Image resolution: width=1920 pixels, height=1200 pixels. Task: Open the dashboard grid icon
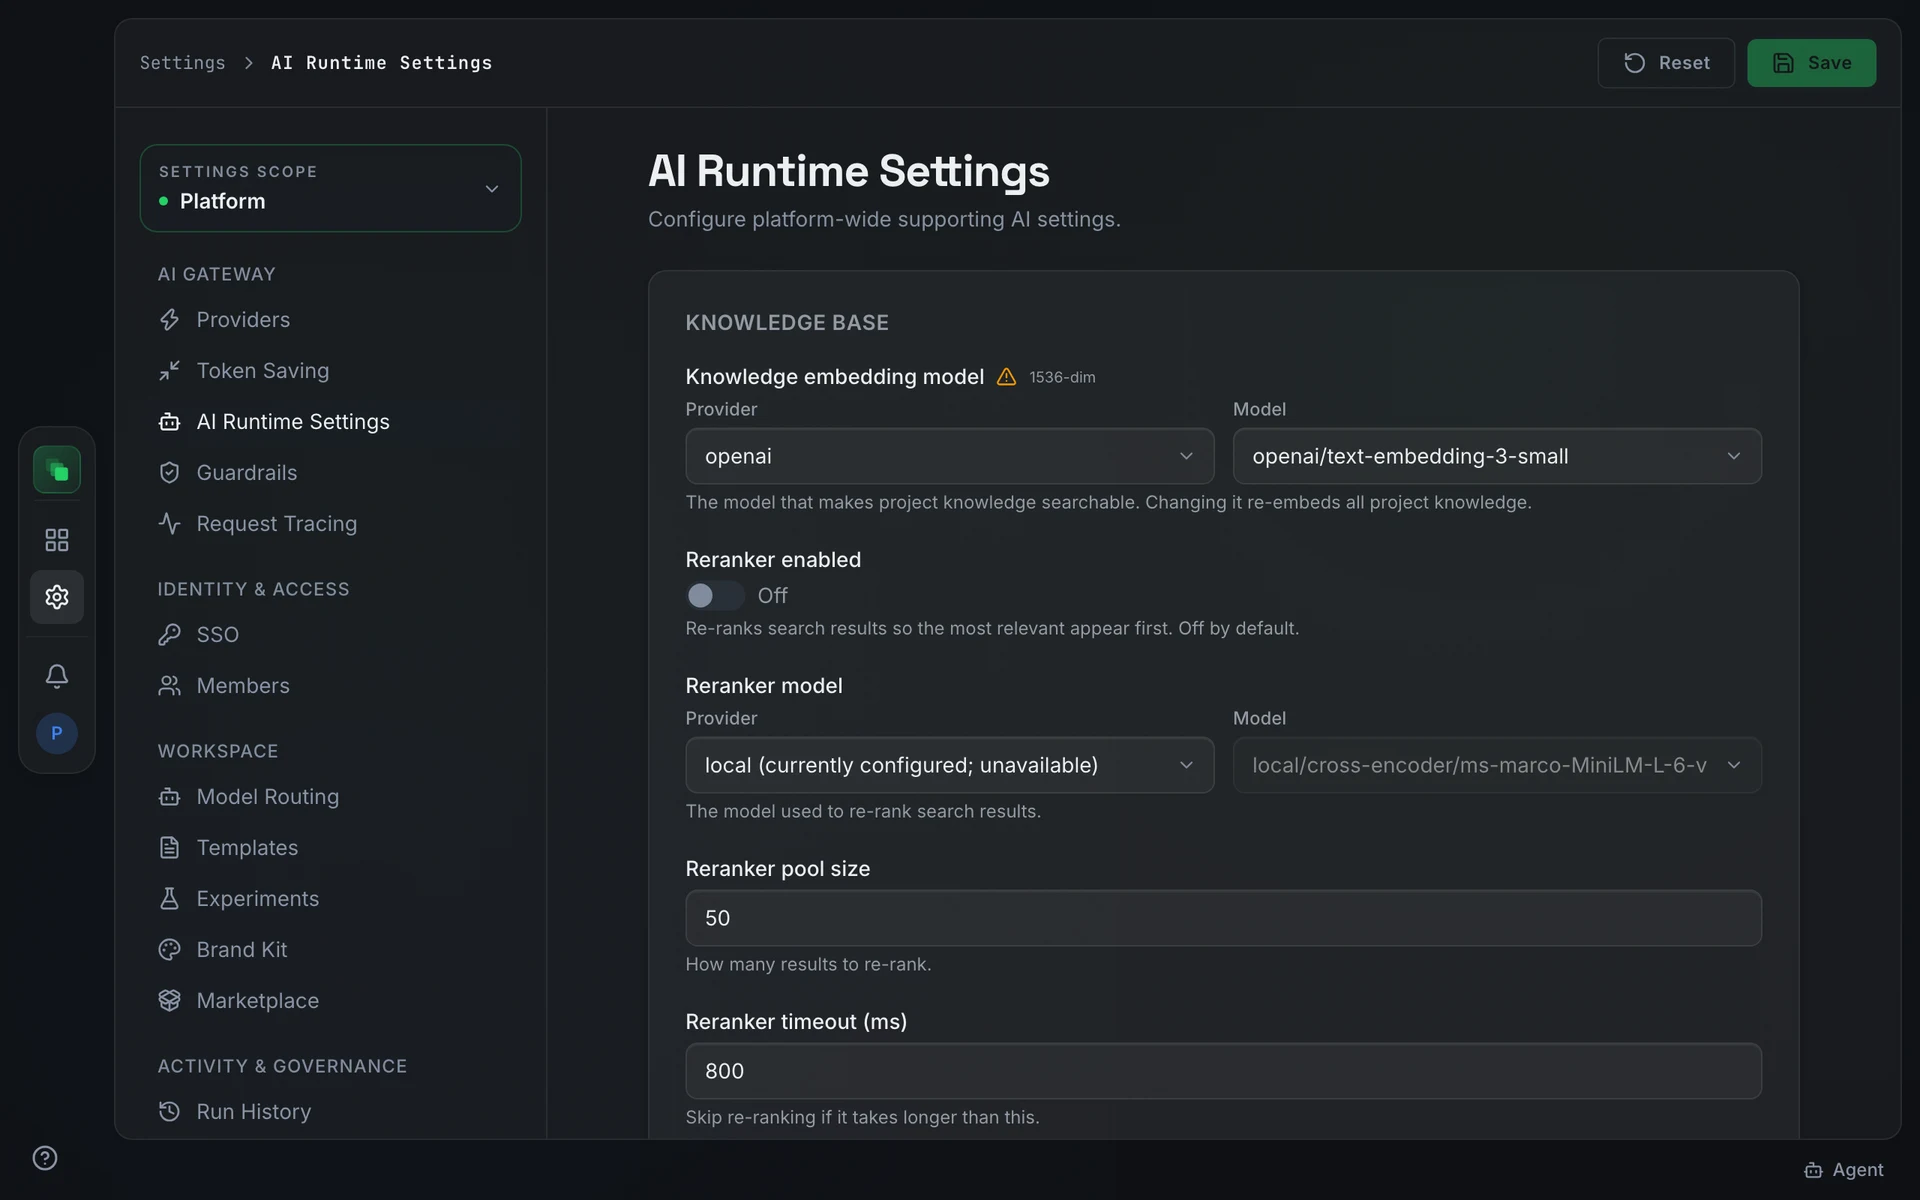pyautogui.click(x=57, y=540)
